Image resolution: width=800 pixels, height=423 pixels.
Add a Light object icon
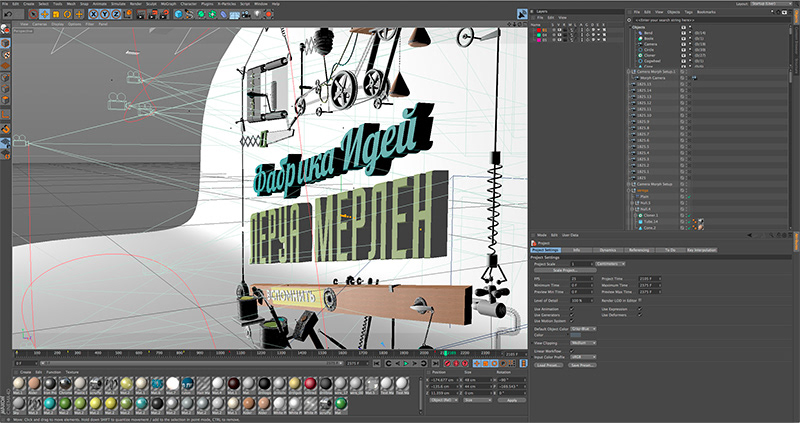pyautogui.click(x=258, y=14)
